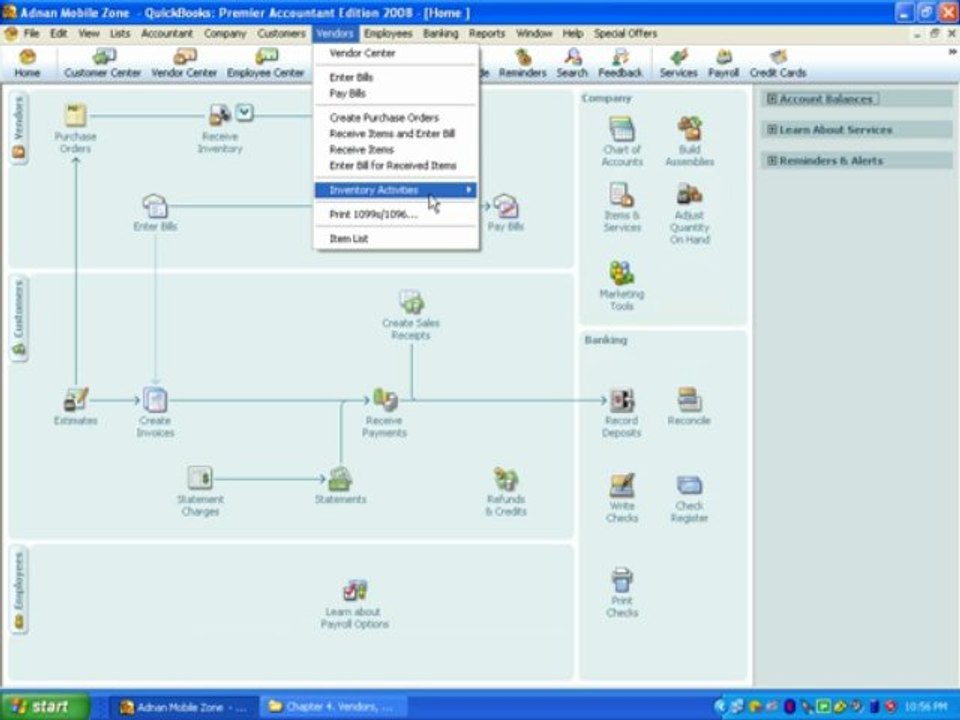Open the Write Checks icon
960x720 pixels.
click(x=621, y=485)
